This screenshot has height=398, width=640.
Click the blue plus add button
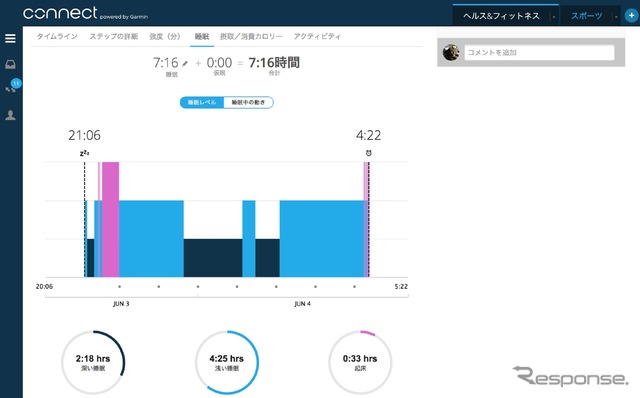[631, 16]
